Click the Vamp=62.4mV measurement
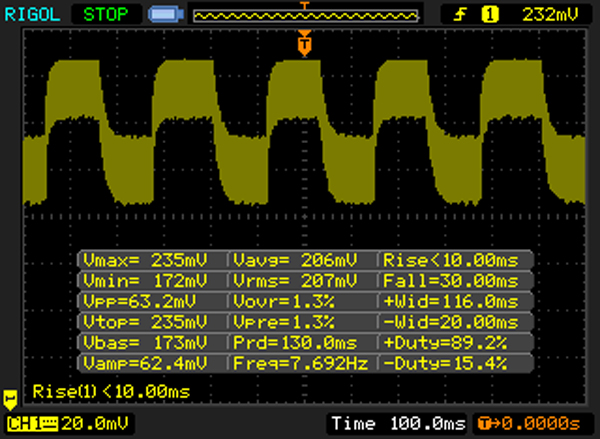The image size is (600, 439). pos(145,363)
